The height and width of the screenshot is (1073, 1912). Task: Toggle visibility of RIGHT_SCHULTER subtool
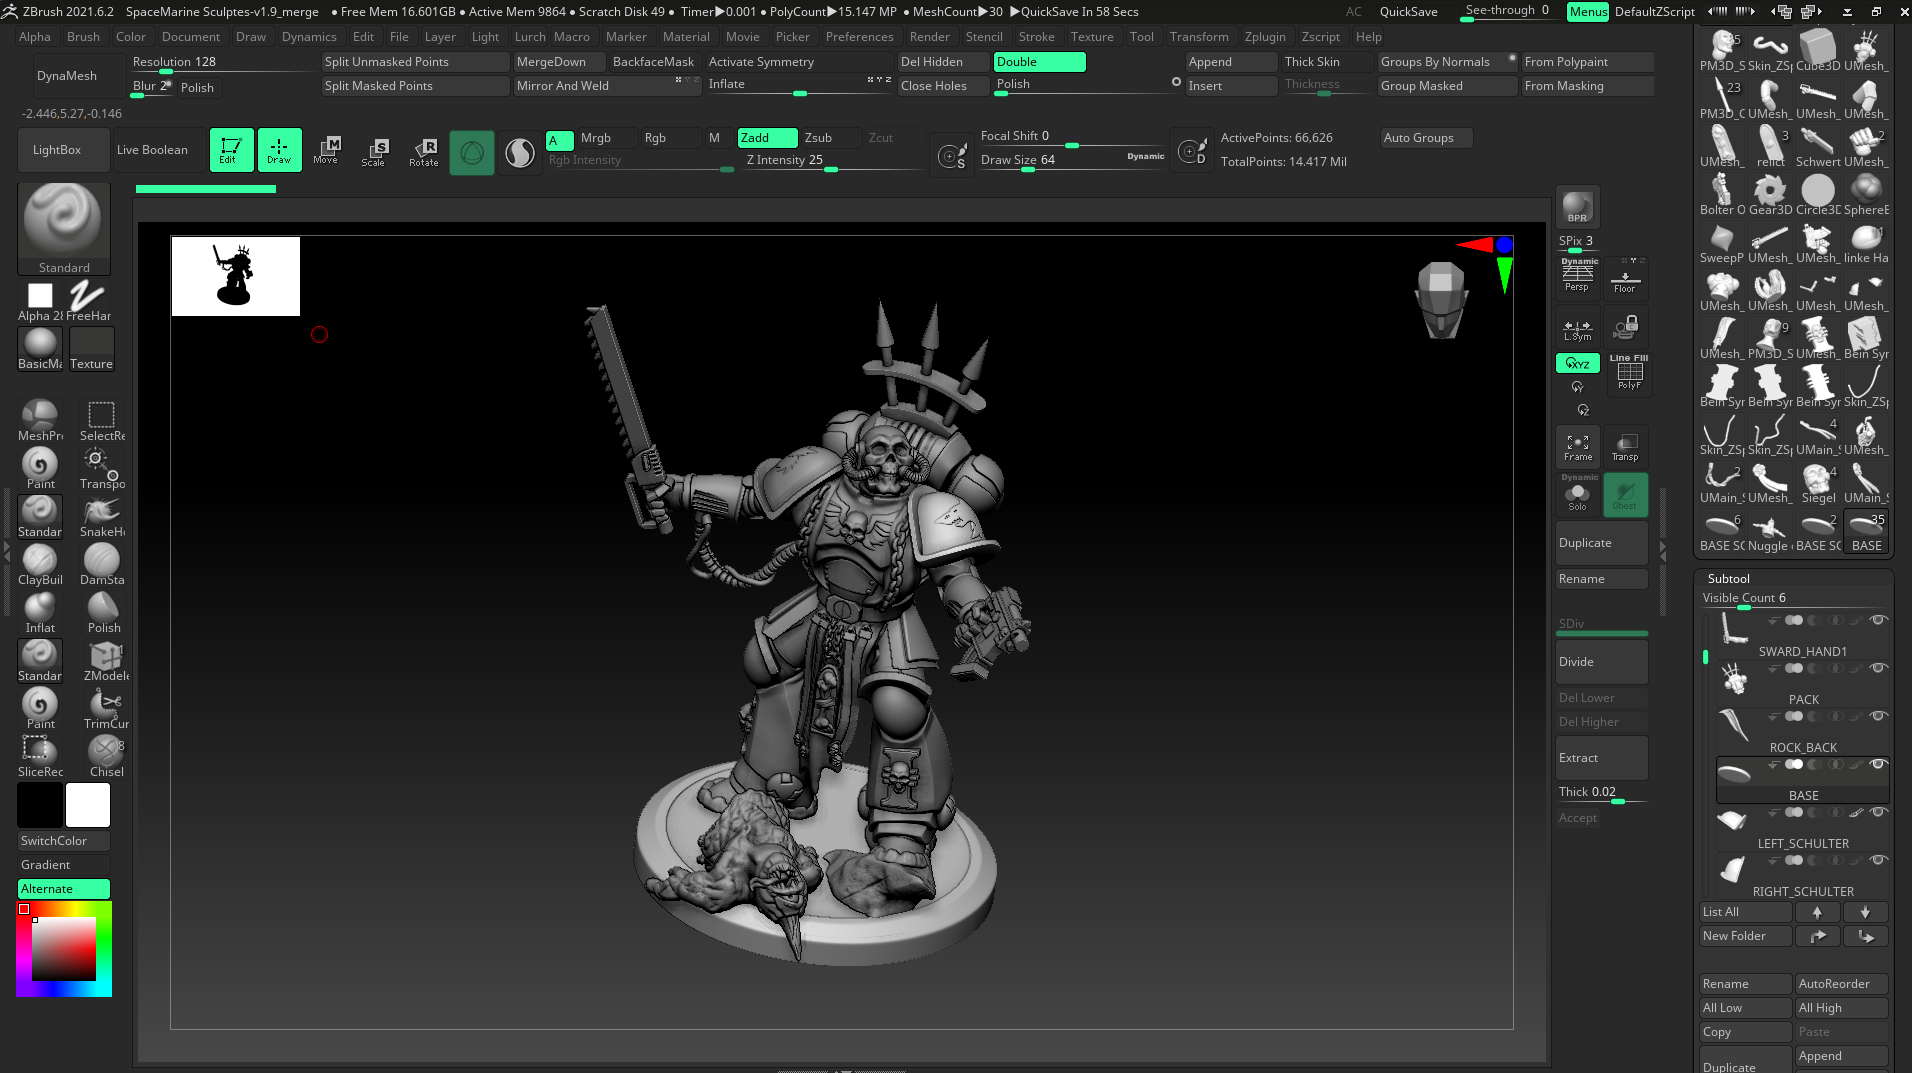click(x=1878, y=860)
